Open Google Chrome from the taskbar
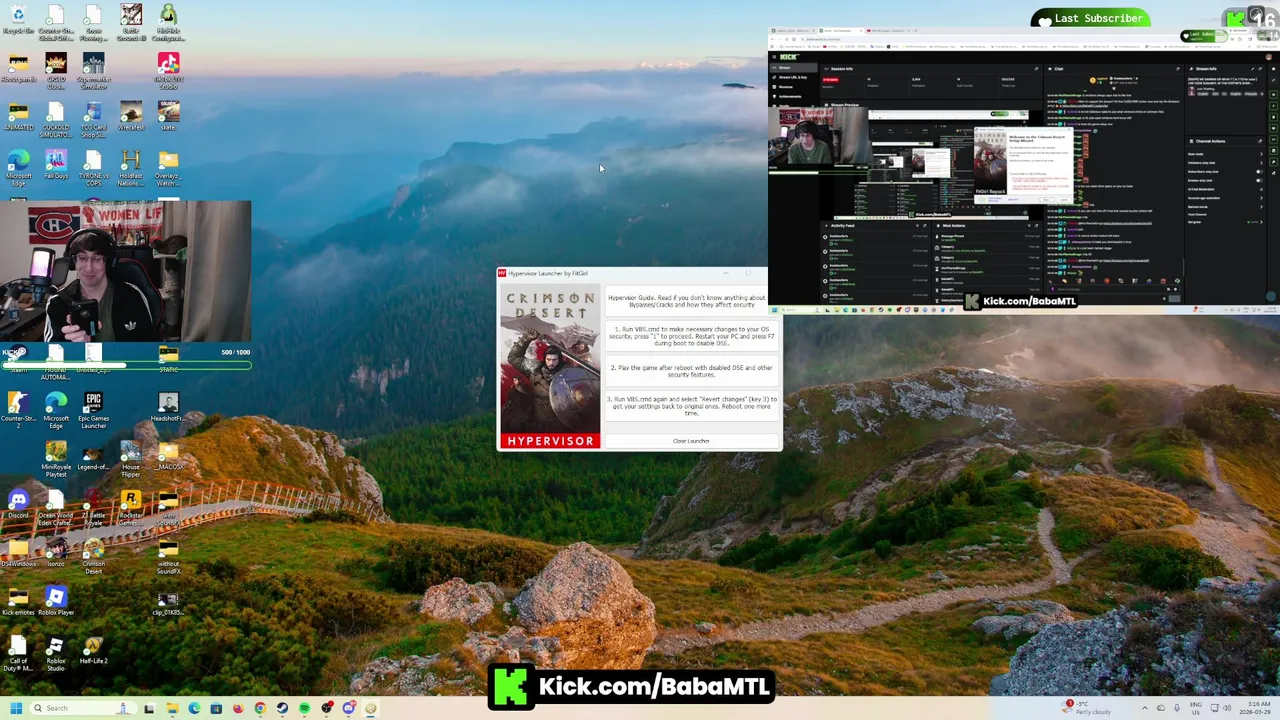Screen dimensions: 1280x720 (260, 708)
